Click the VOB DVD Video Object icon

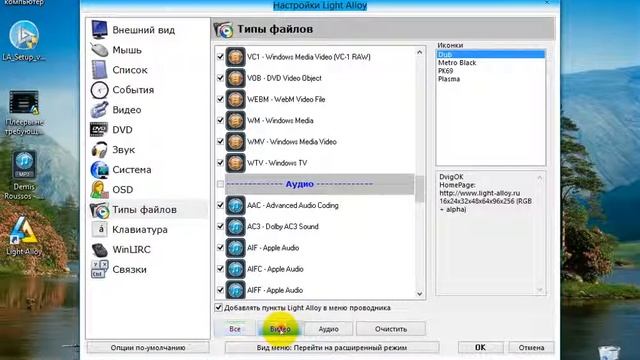[x=235, y=78]
